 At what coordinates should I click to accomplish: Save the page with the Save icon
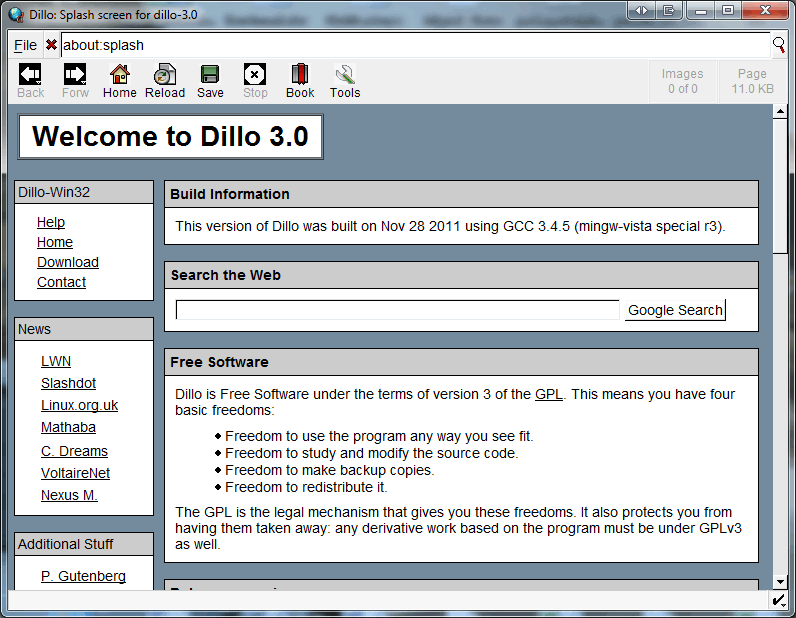[210, 75]
